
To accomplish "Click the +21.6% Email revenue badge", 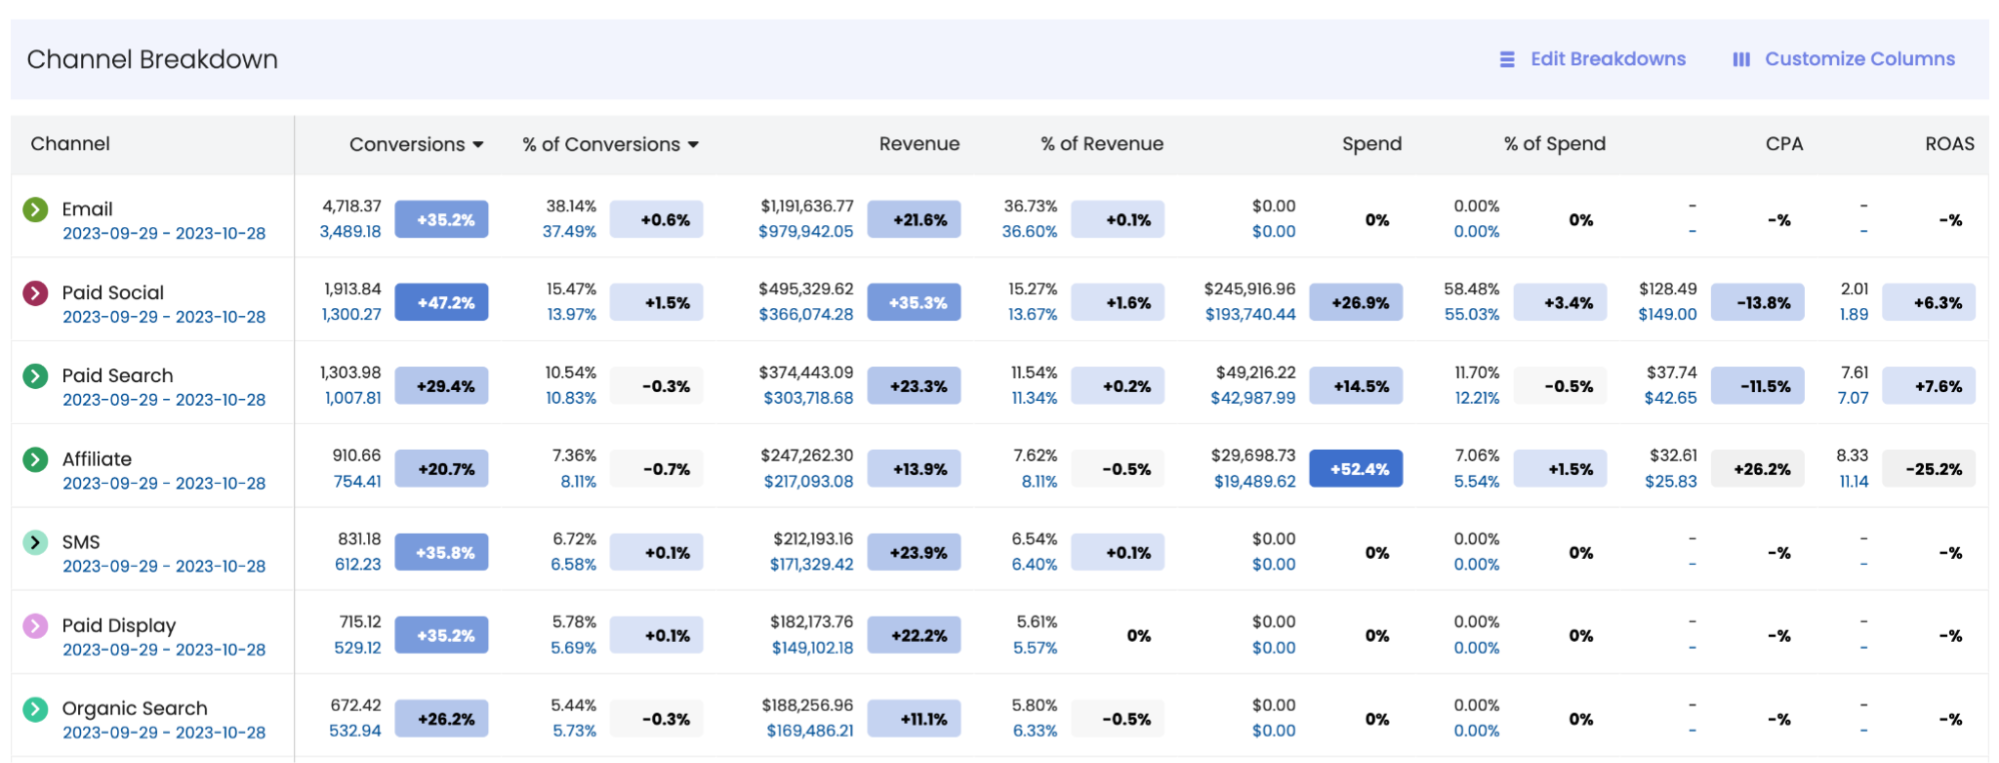I will pos(914,220).
